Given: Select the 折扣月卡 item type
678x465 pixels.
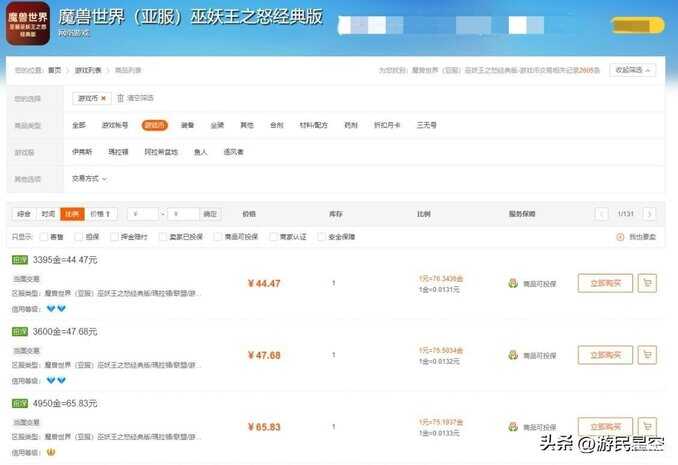Looking at the screenshot, I should [387, 125].
